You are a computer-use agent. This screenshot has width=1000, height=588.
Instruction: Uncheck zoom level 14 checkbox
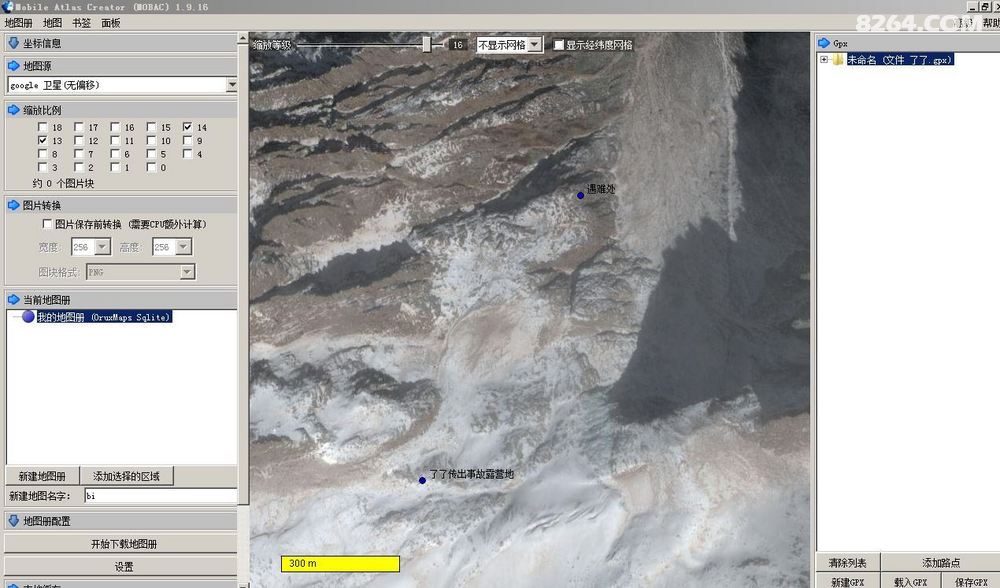coord(187,128)
